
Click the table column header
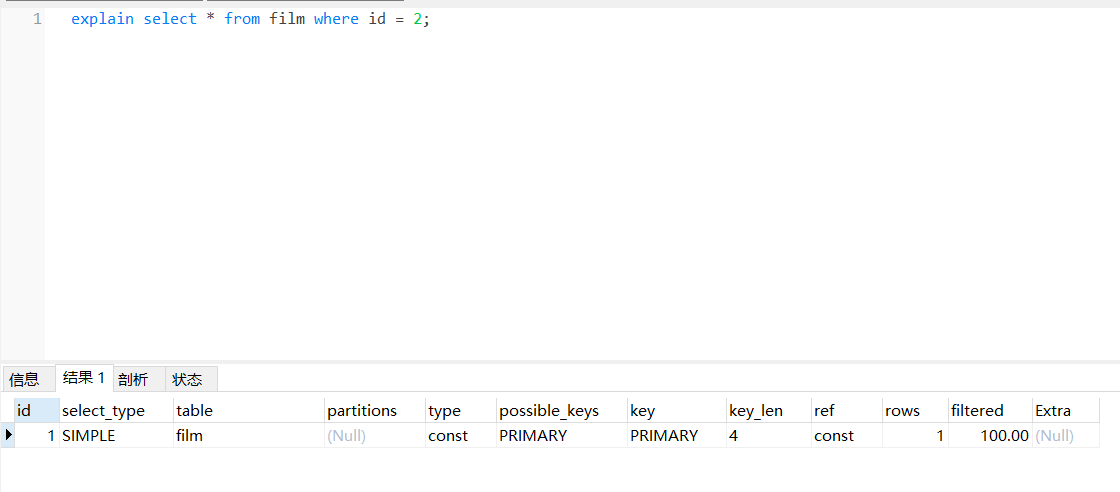(x=249, y=411)
